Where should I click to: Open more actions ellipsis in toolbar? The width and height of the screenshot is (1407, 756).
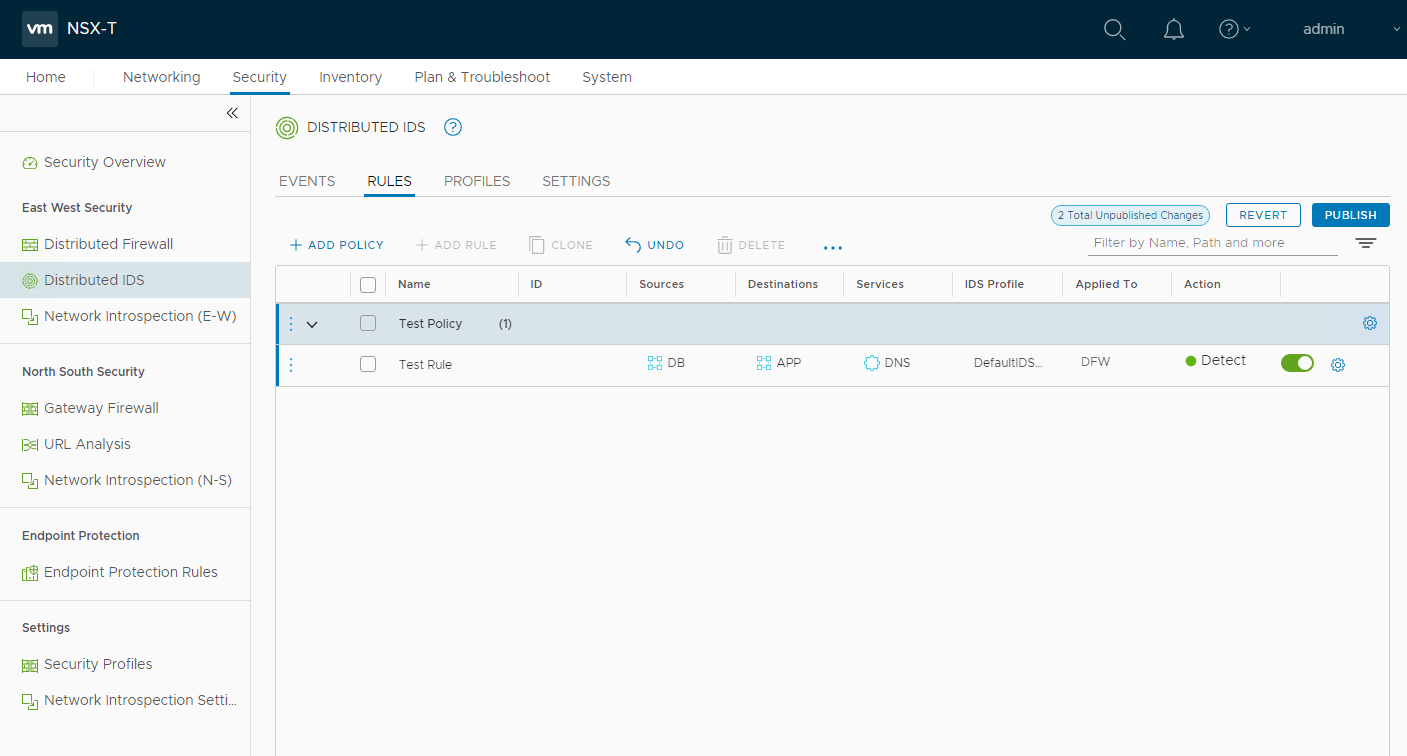click(x=833, y=247)
